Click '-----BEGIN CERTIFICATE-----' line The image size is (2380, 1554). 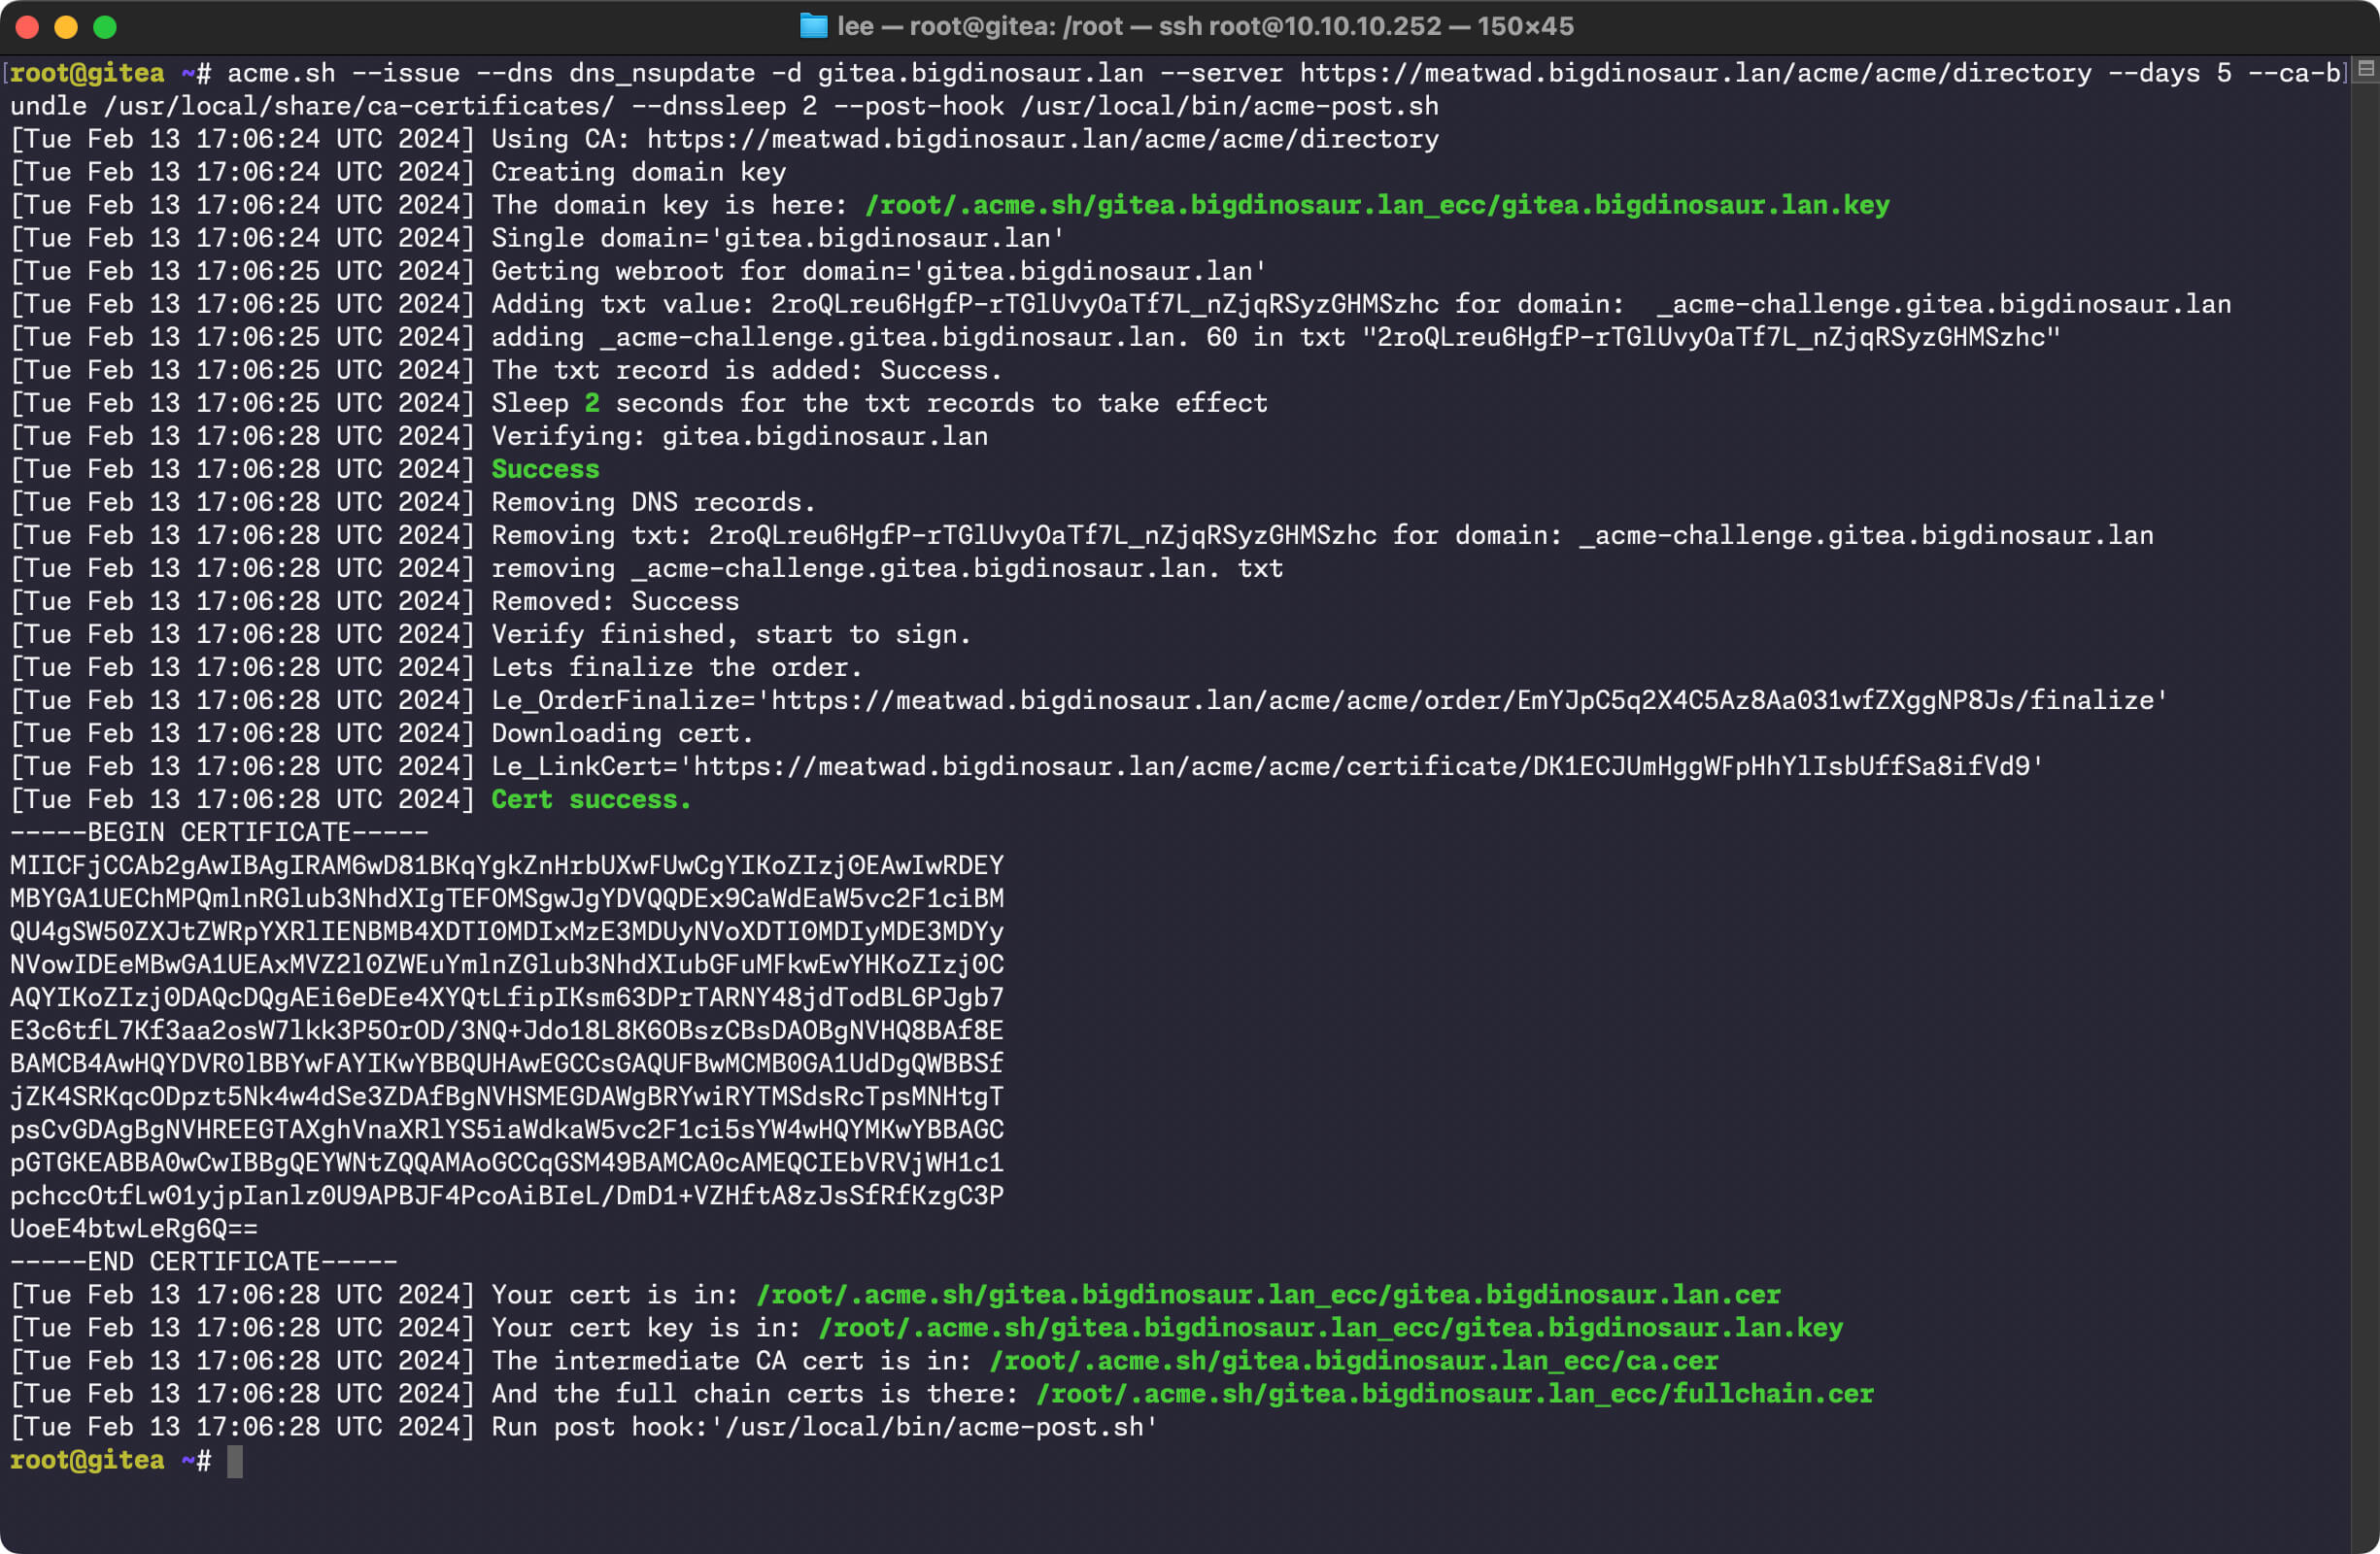tap(219, 833)
